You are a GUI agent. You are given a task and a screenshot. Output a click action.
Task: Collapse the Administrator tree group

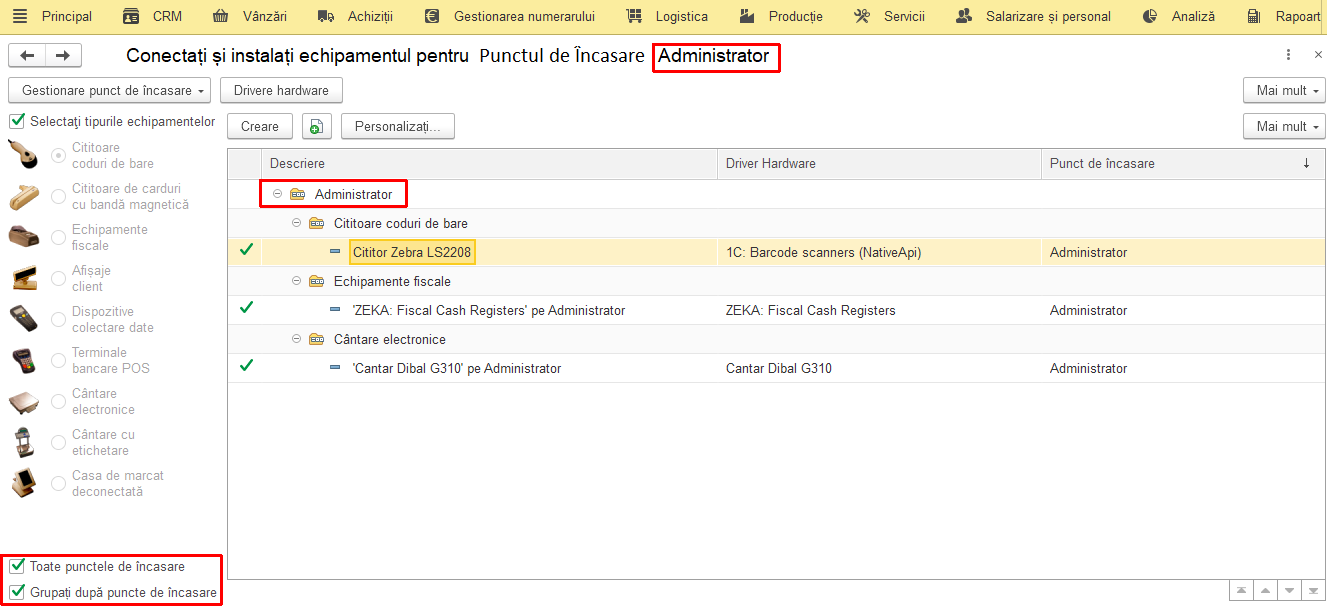277,194
